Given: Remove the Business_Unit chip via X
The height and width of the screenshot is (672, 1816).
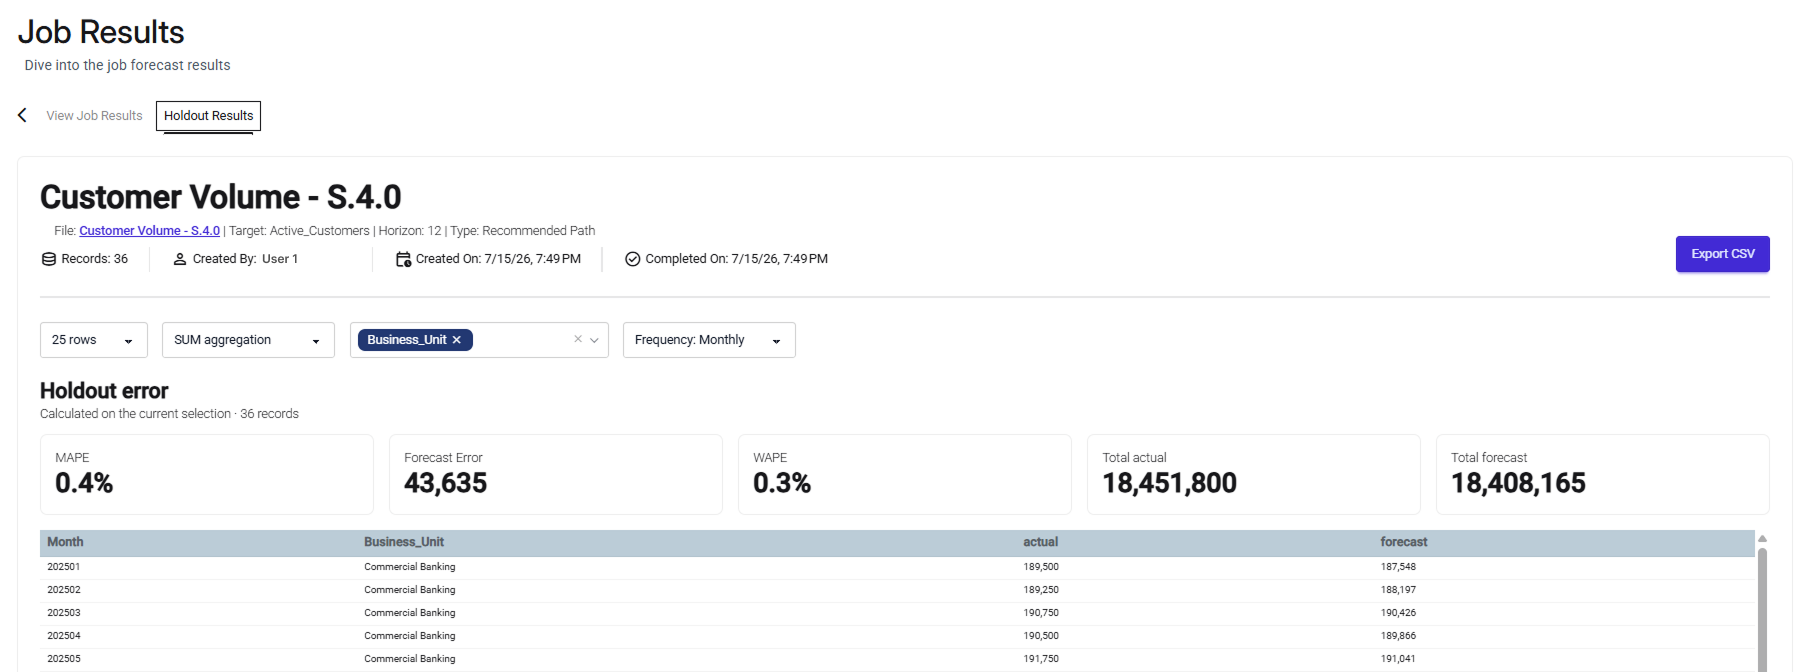Looking at the screenshot, I should 457,340.
